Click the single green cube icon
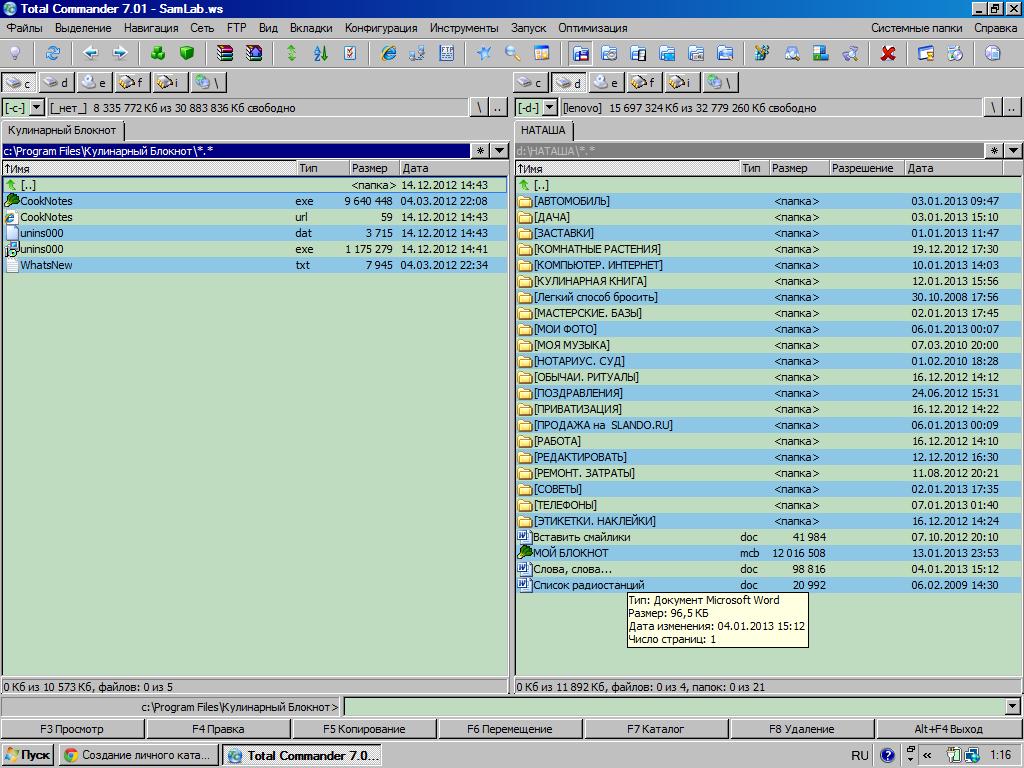The image size is (1024, 768). pyautogui.click(x=187, y=54)
